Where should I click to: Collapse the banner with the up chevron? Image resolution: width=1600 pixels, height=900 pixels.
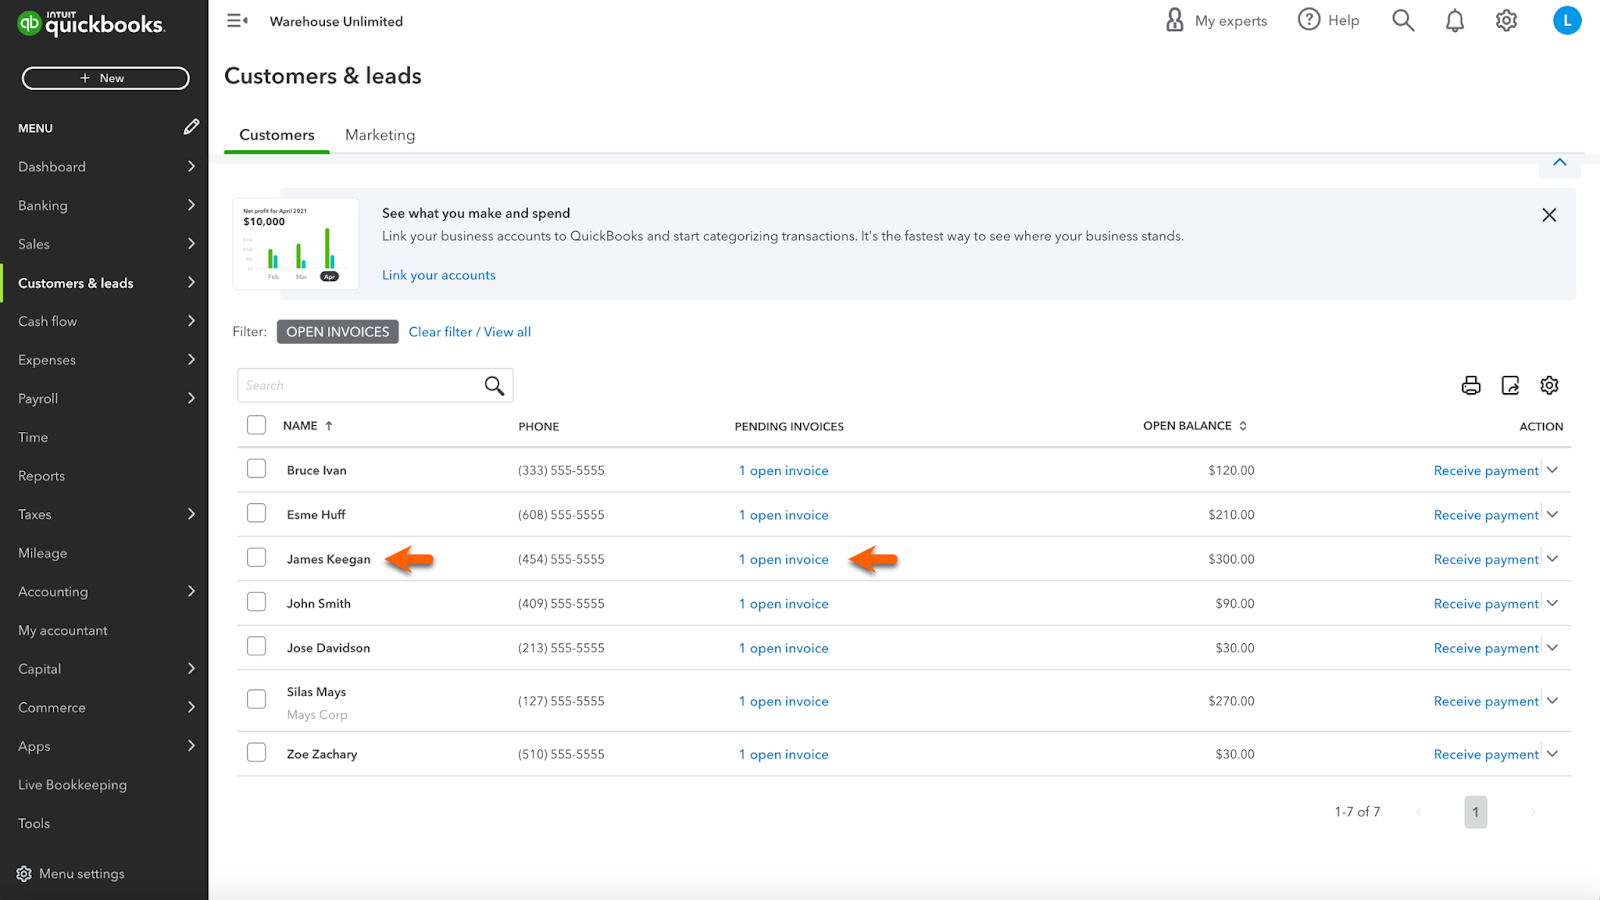1559,163
